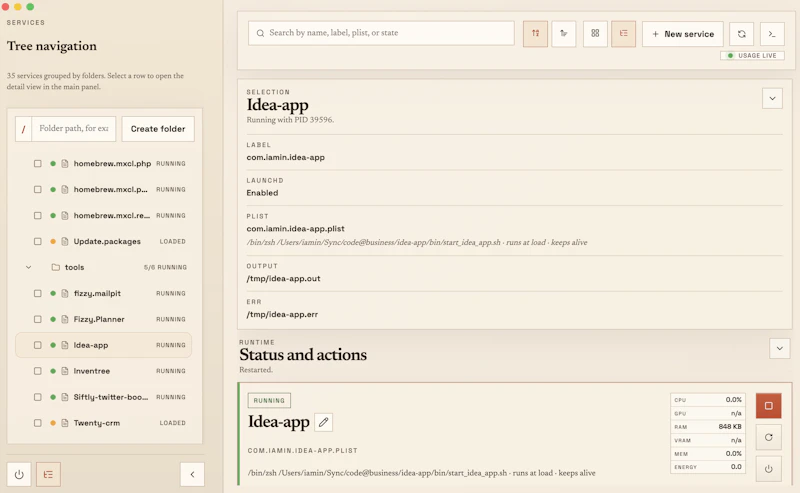Screen dimensions: 800x493
Task: Collapse the Status and actions section
Action: point(780,349)
